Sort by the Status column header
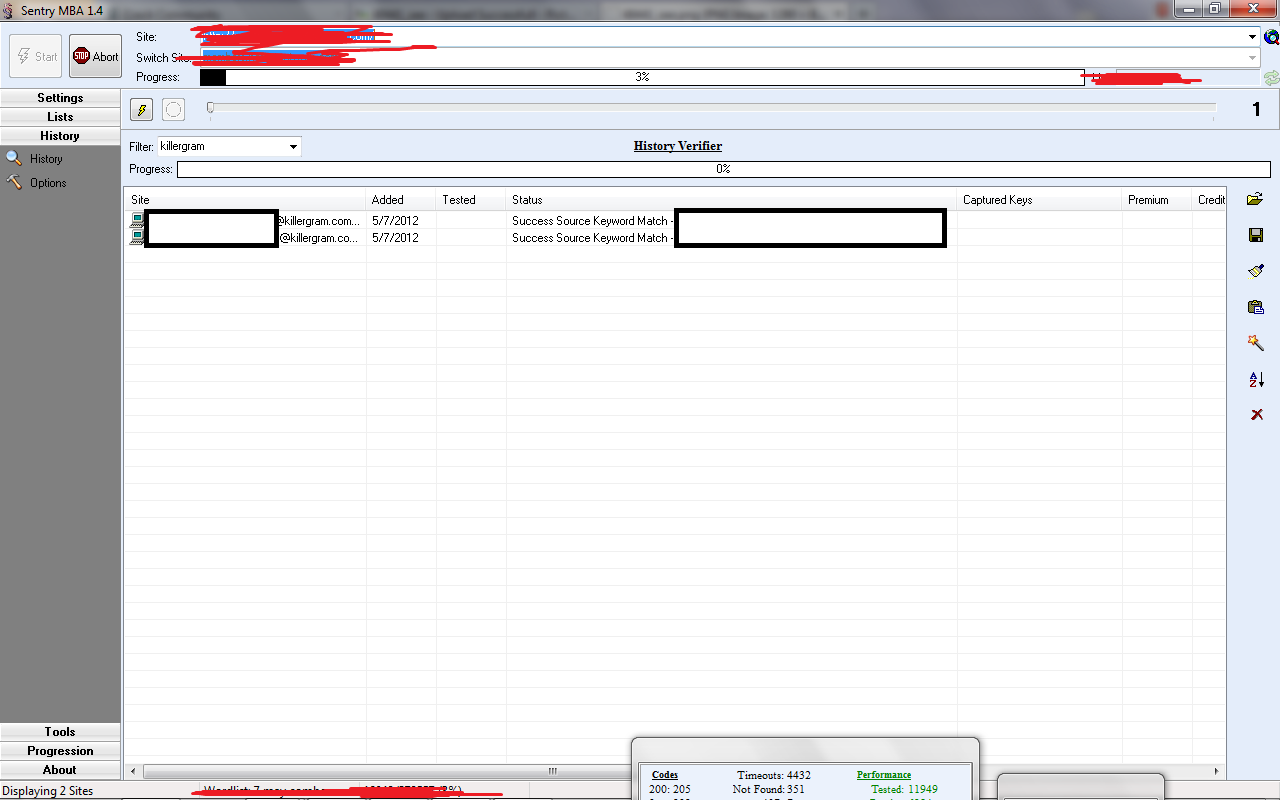The width and height of the screenshot is (1280, 800). pos(732,200)
